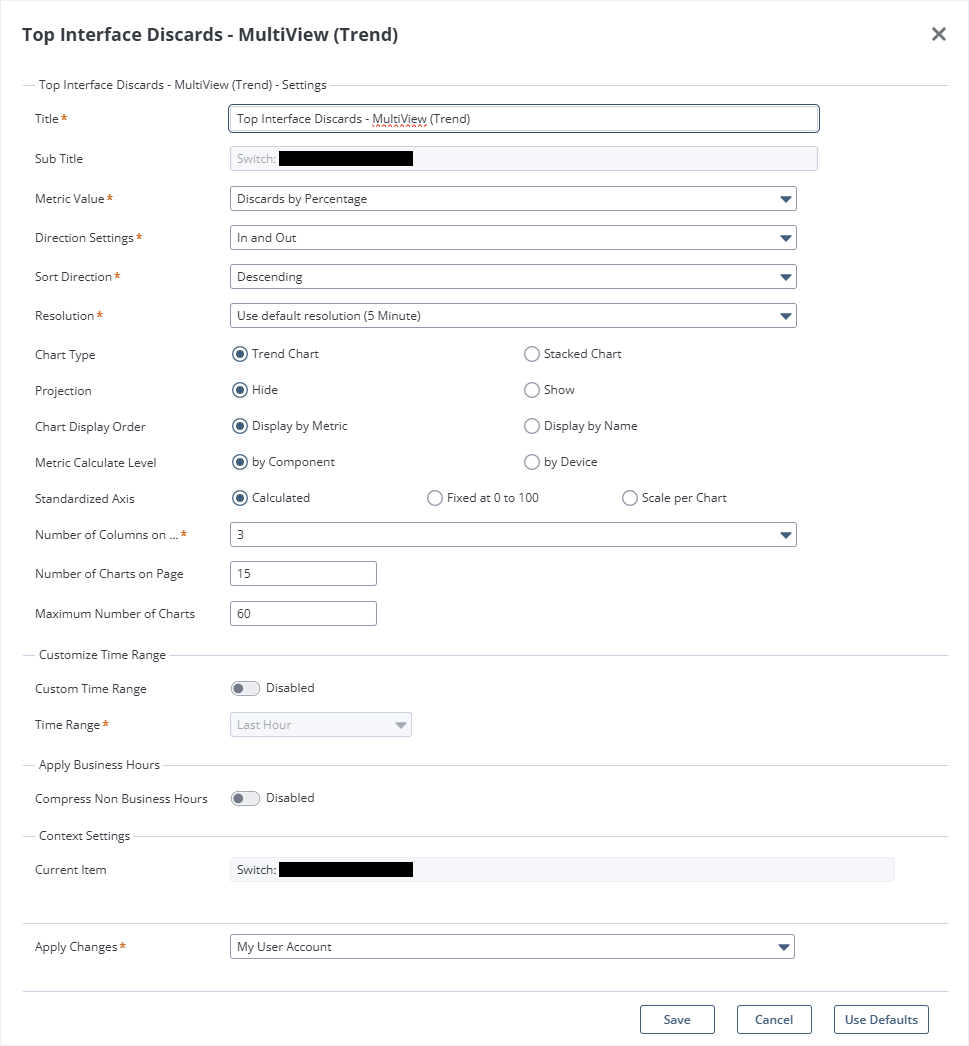
Task: Close the settings dialog with X icon
Action: click(938, 35)
